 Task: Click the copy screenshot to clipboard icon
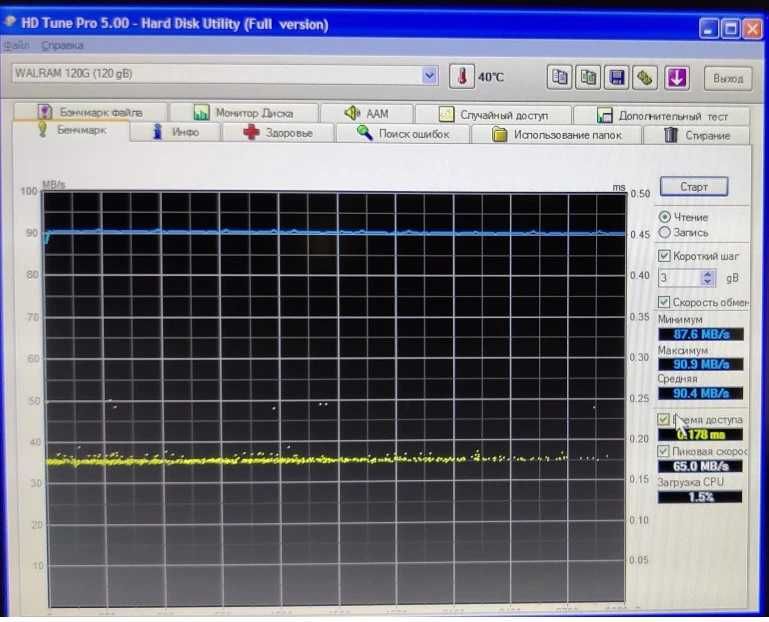click(x=590, y=77)
